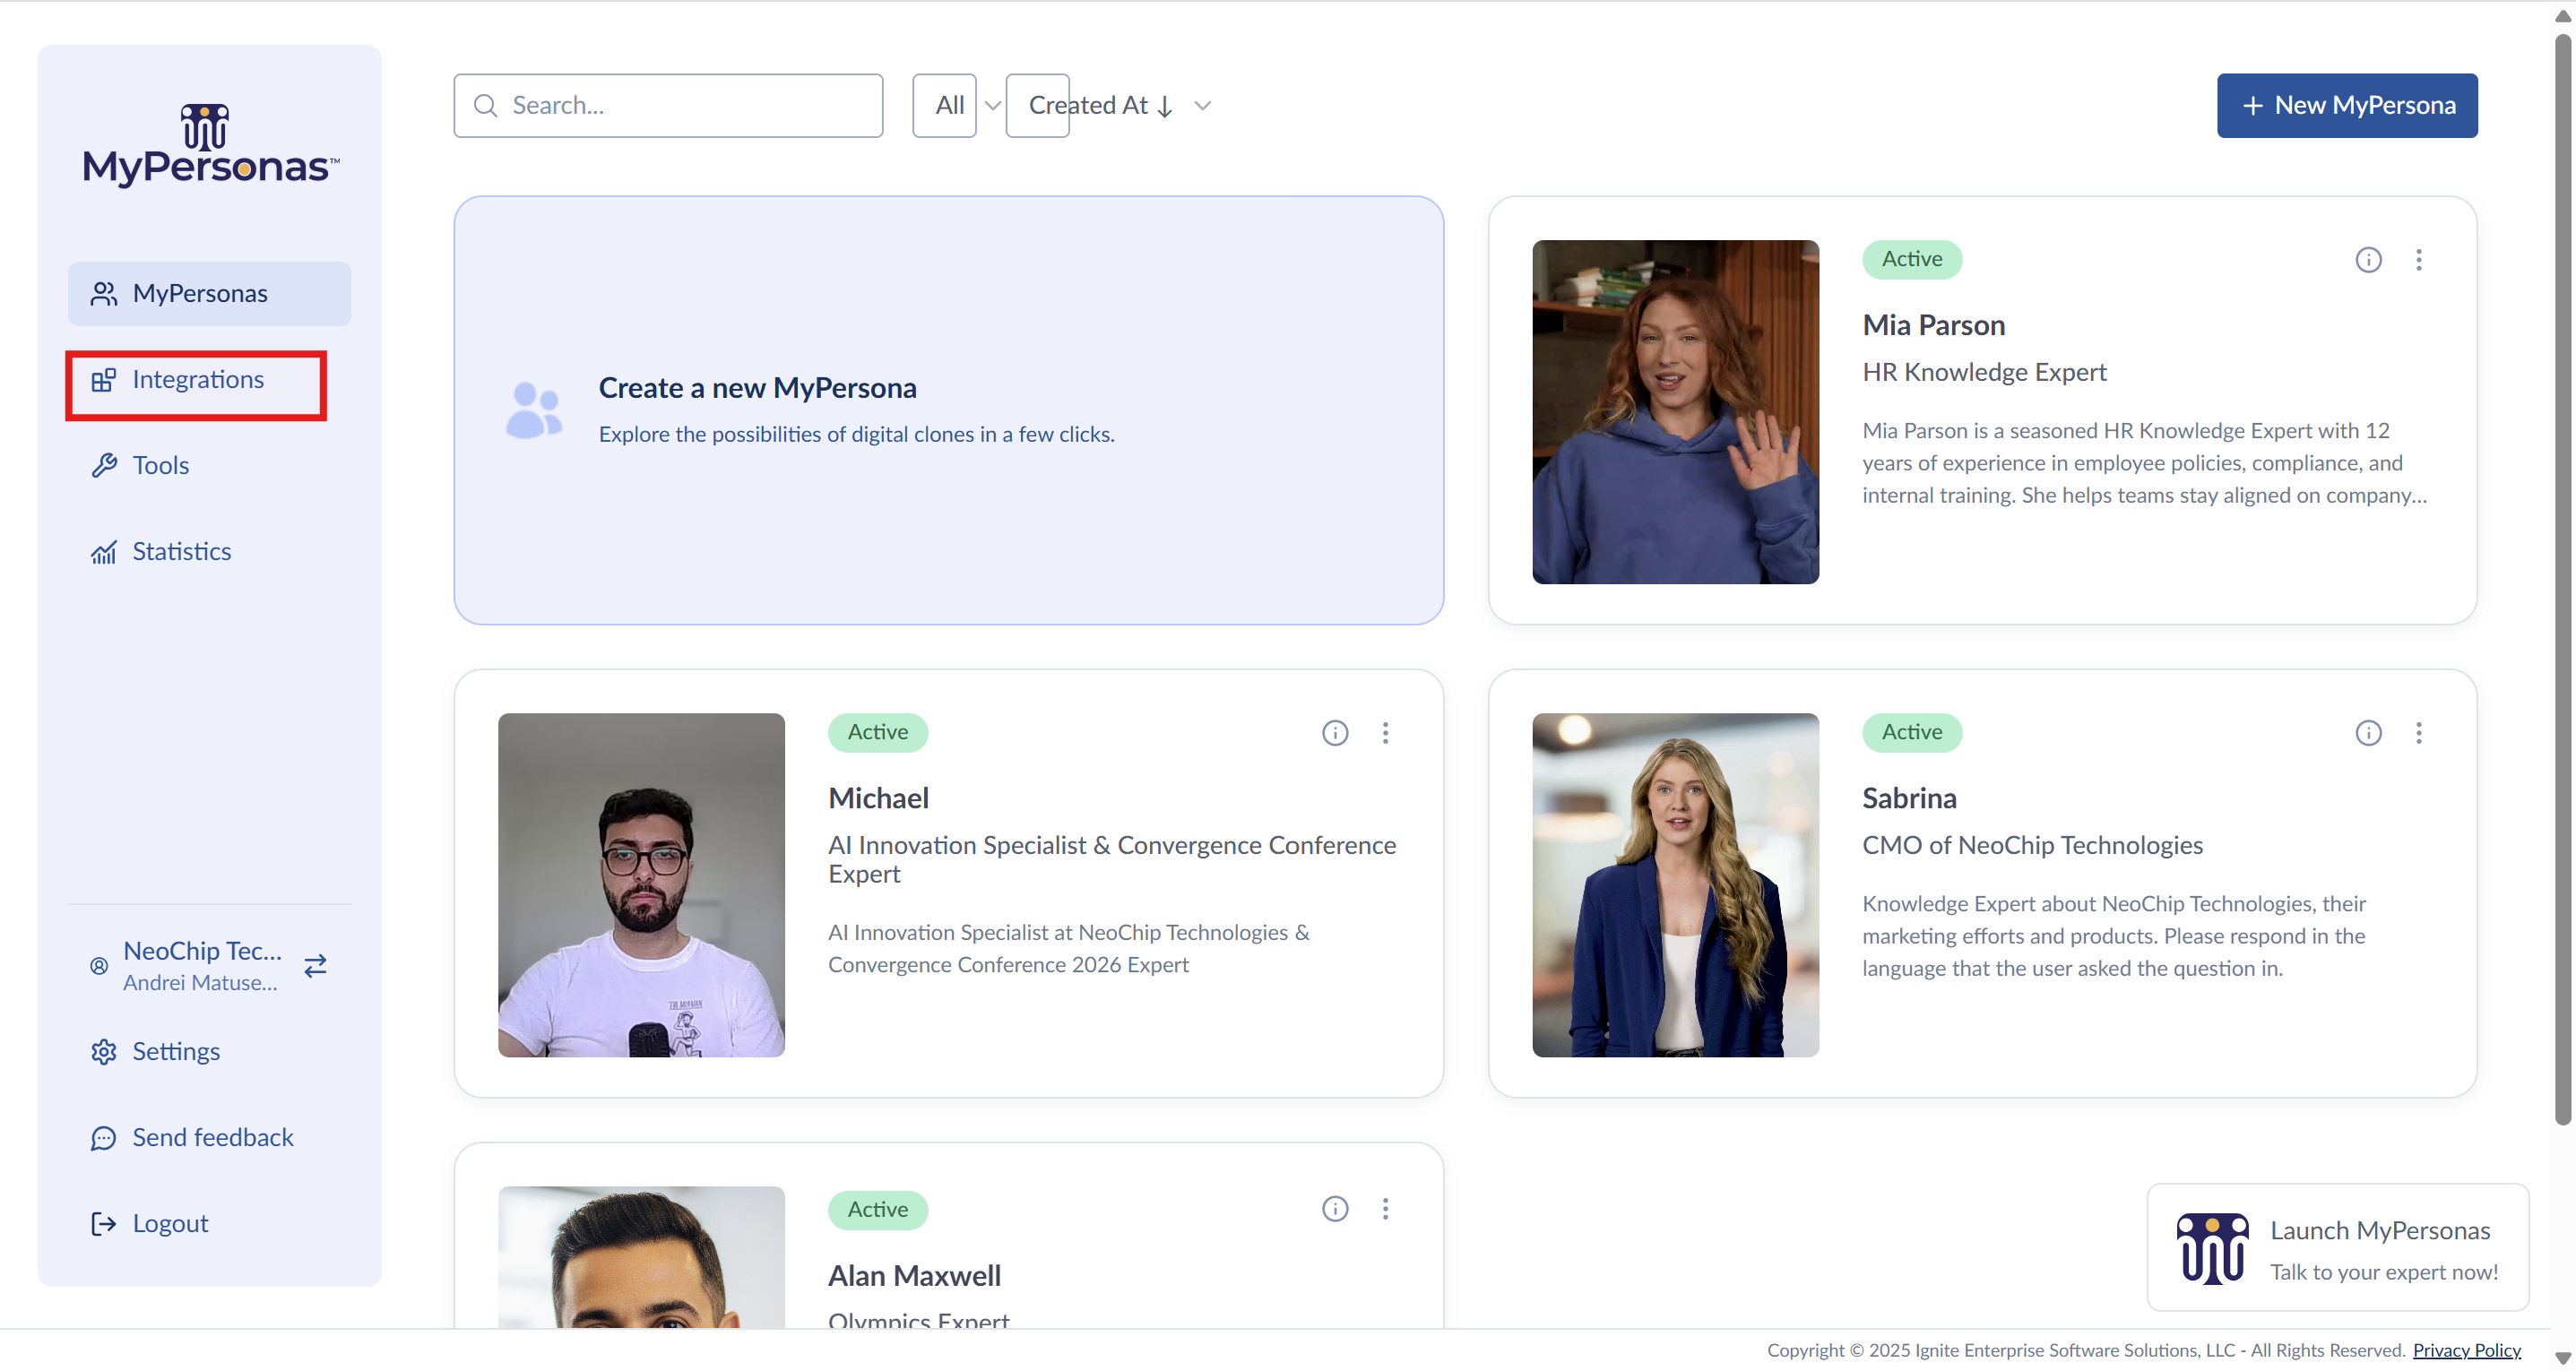Click the Alan Maxwell name heading
Screen dimensions: 2576x1371
914,1276
